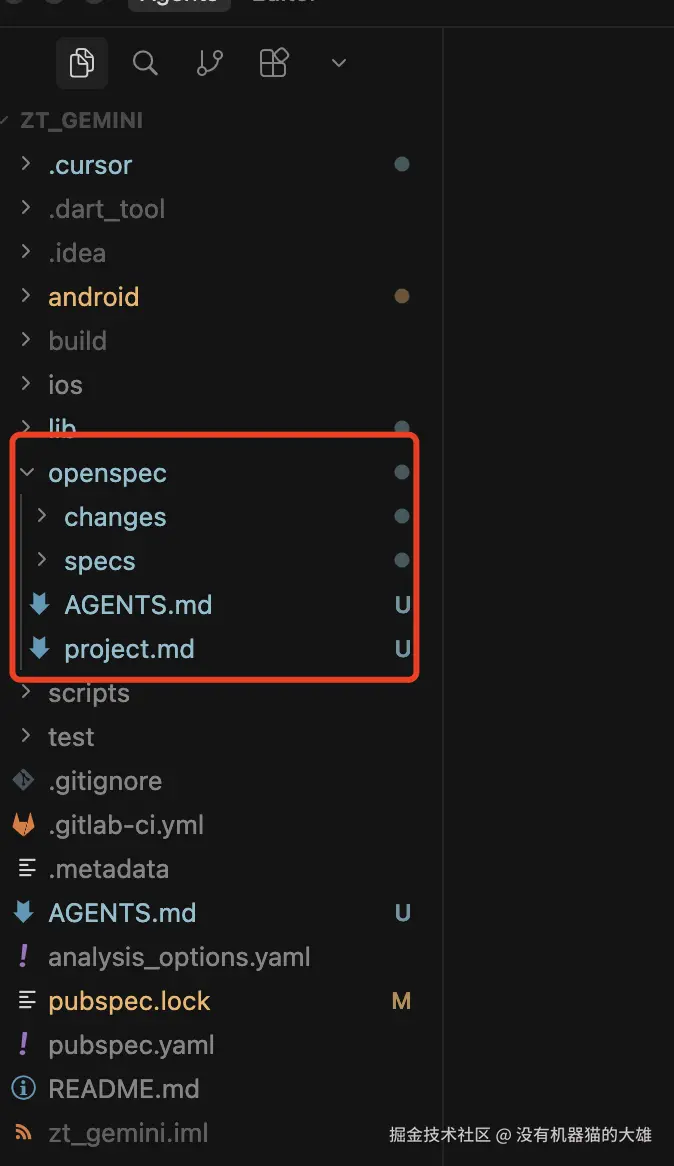Screen dimensions: 674x1166
Task: Select the modified pubspec.lock file
Action: 129,1001
